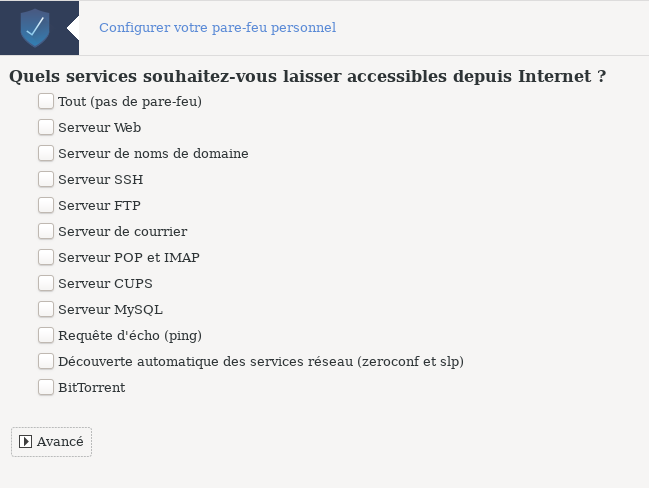649x488 pixels.
Task: Enable Serveur de courrier access
Action: (46, 231)
